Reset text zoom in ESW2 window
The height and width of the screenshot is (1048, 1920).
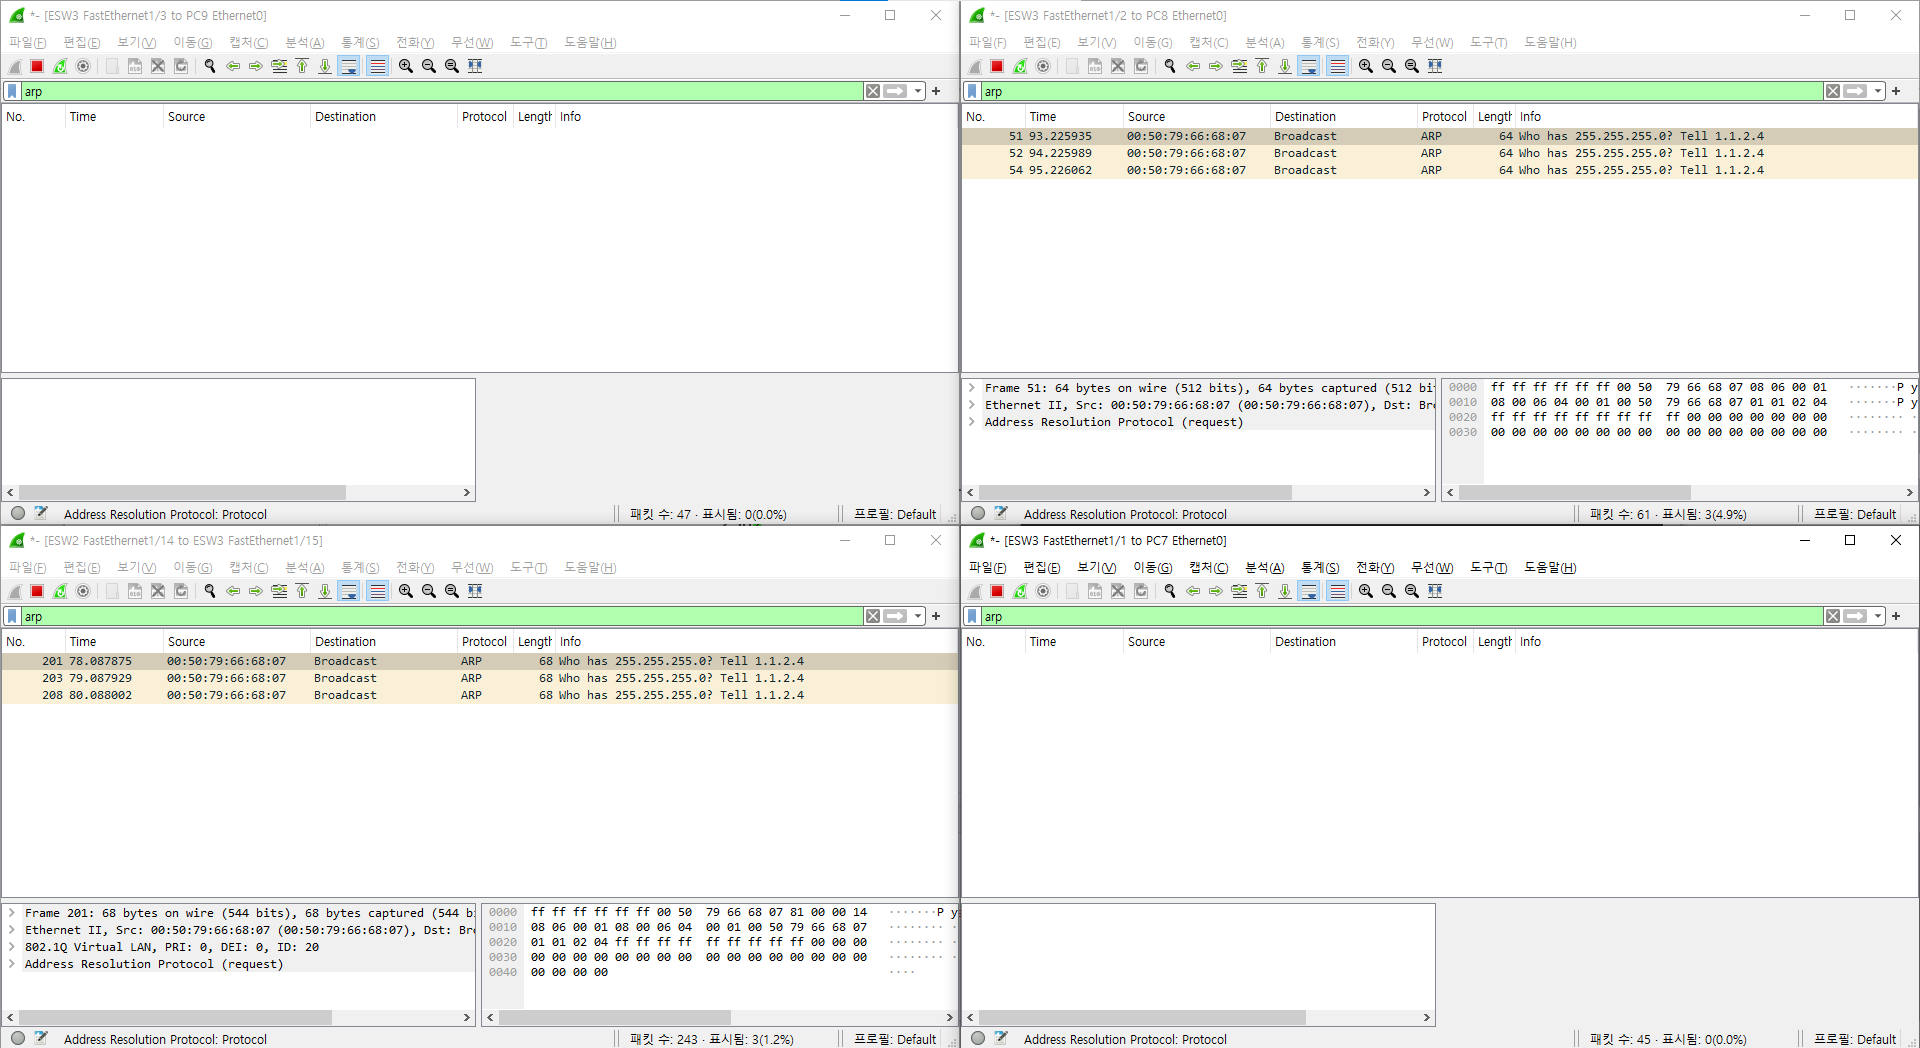(452, 591)
